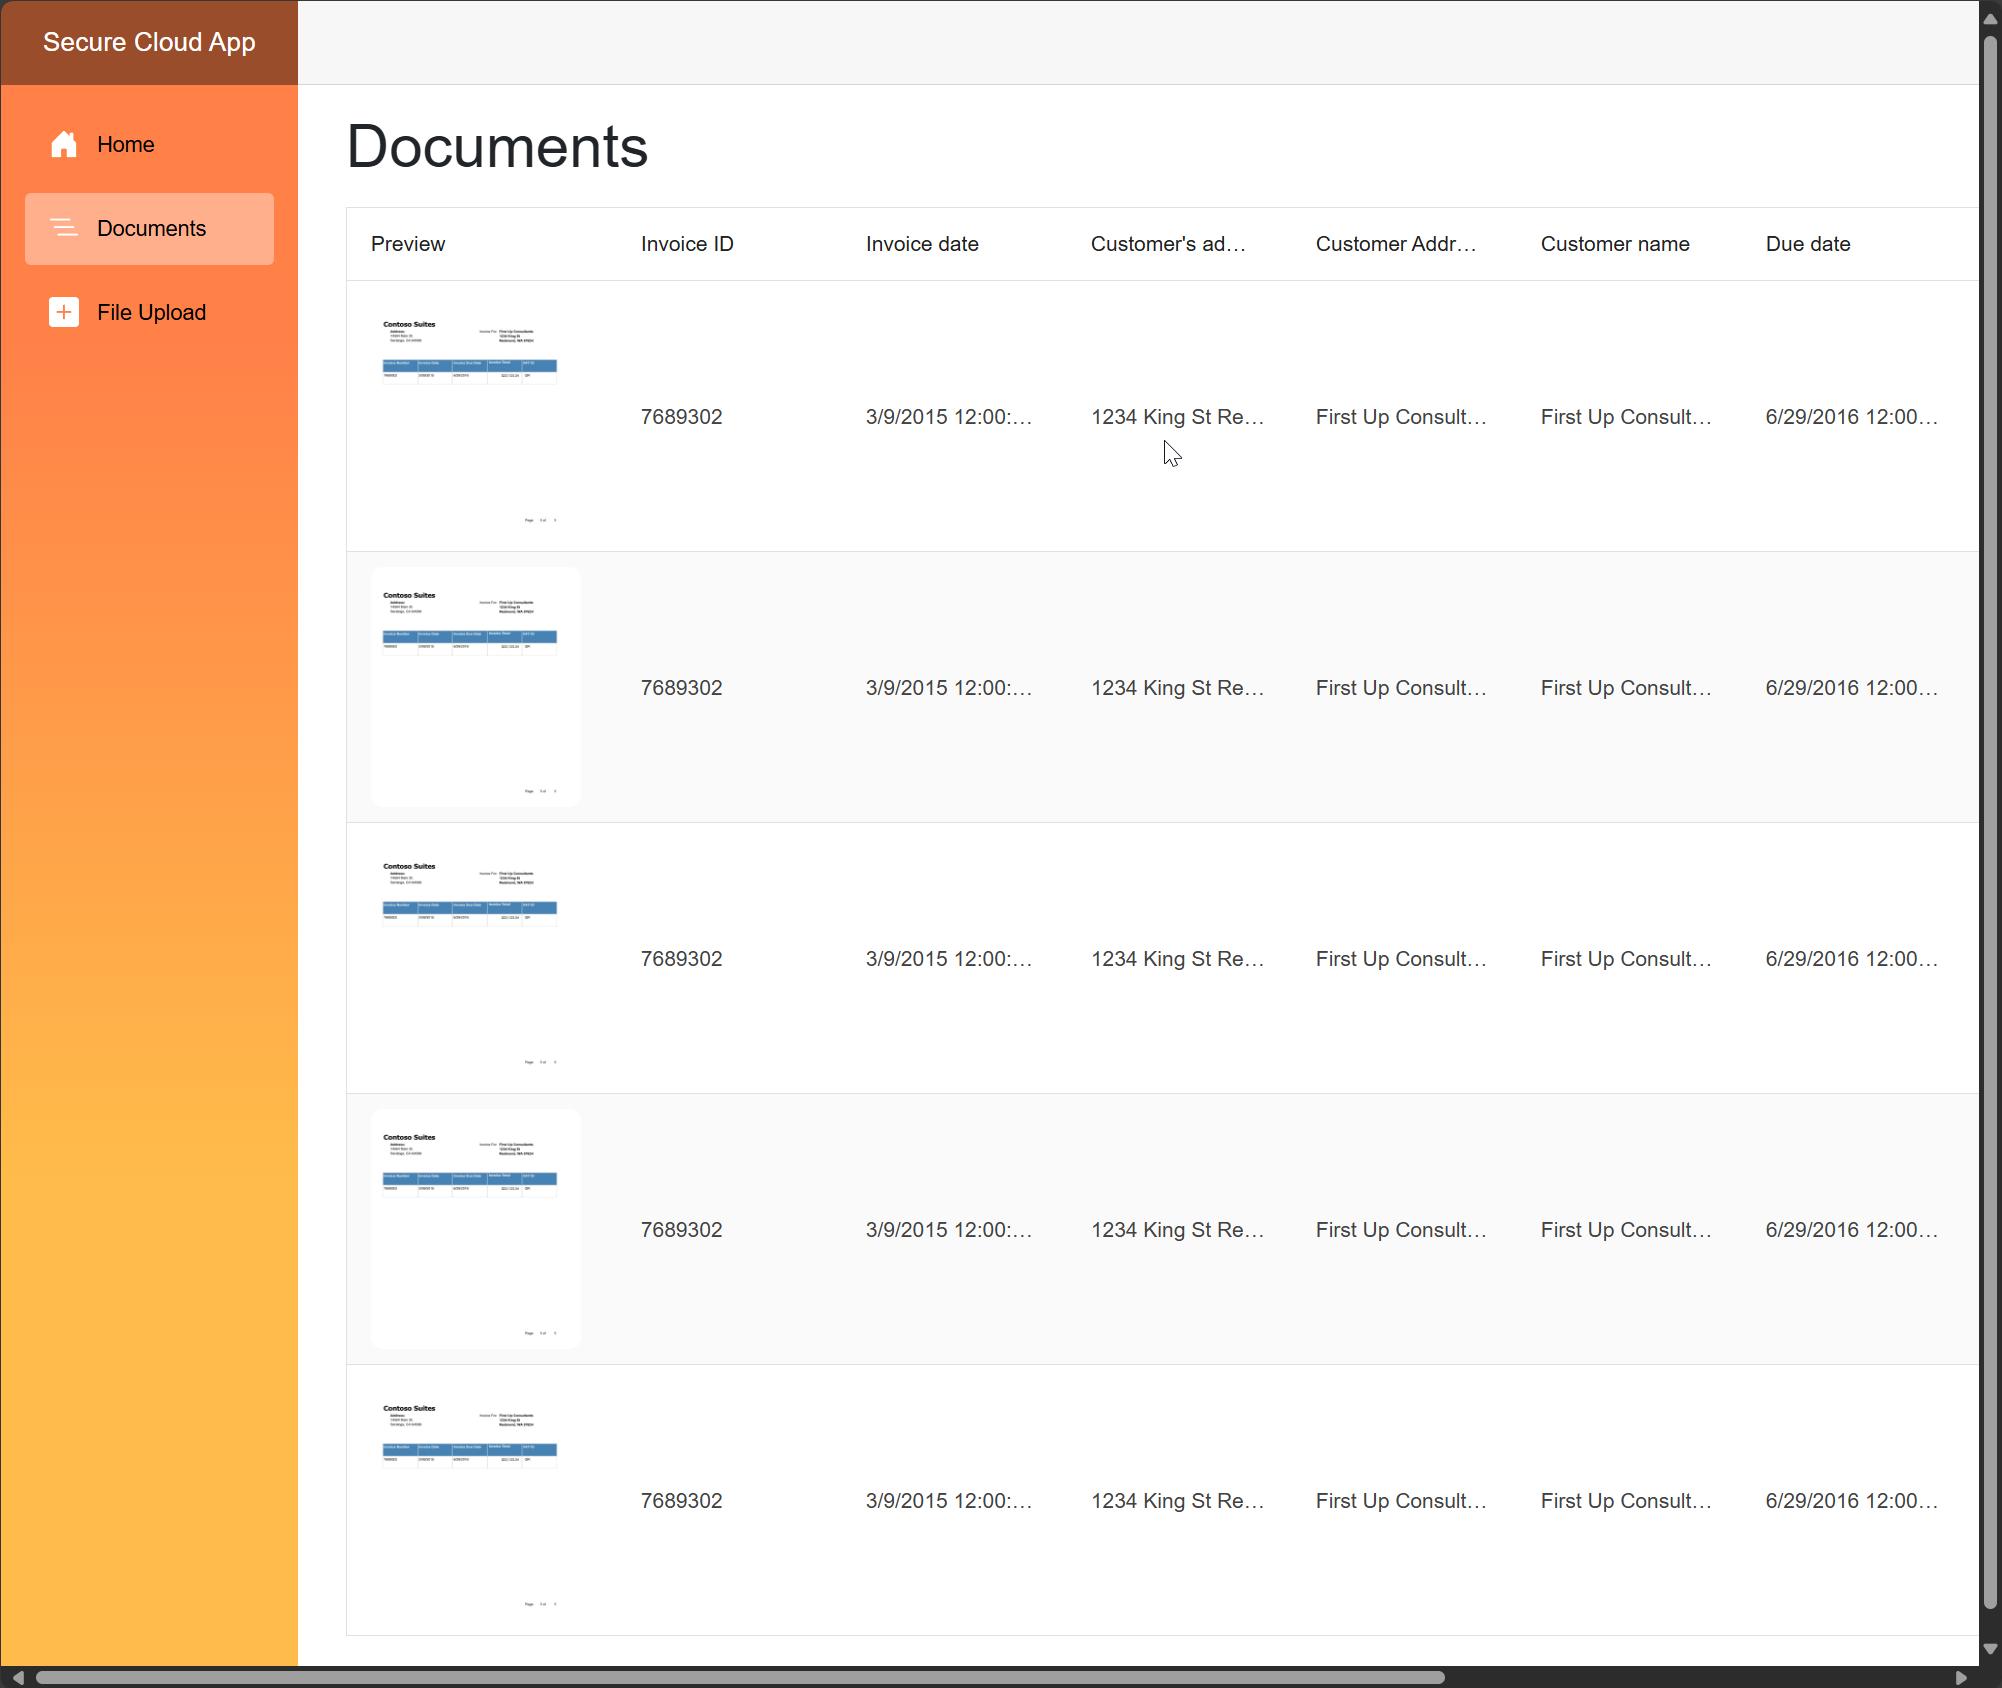Click the vertical scrollbar down arrow
Viewport: 2002px width, 1688px height.
point(1990,1649)
